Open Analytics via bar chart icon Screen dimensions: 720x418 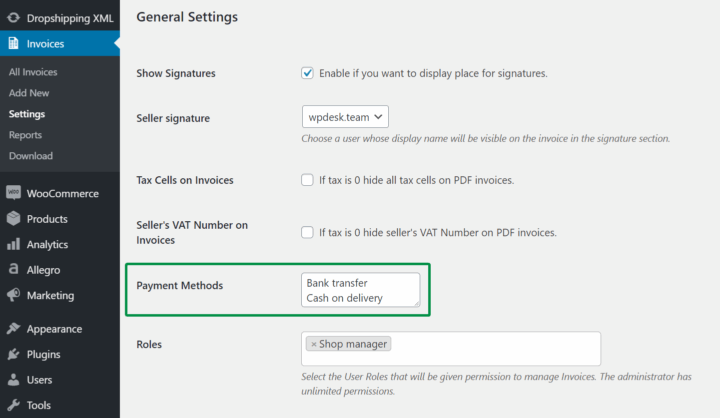click(14, 244)
